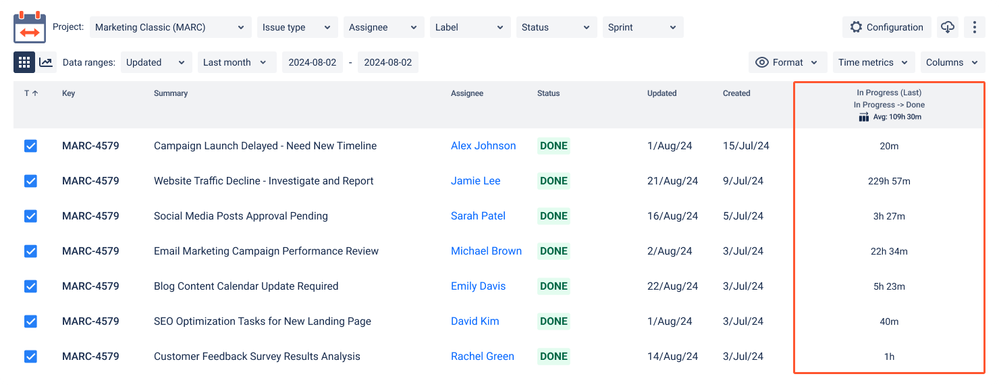Open the Updated data range dropdown

[156, 62]
